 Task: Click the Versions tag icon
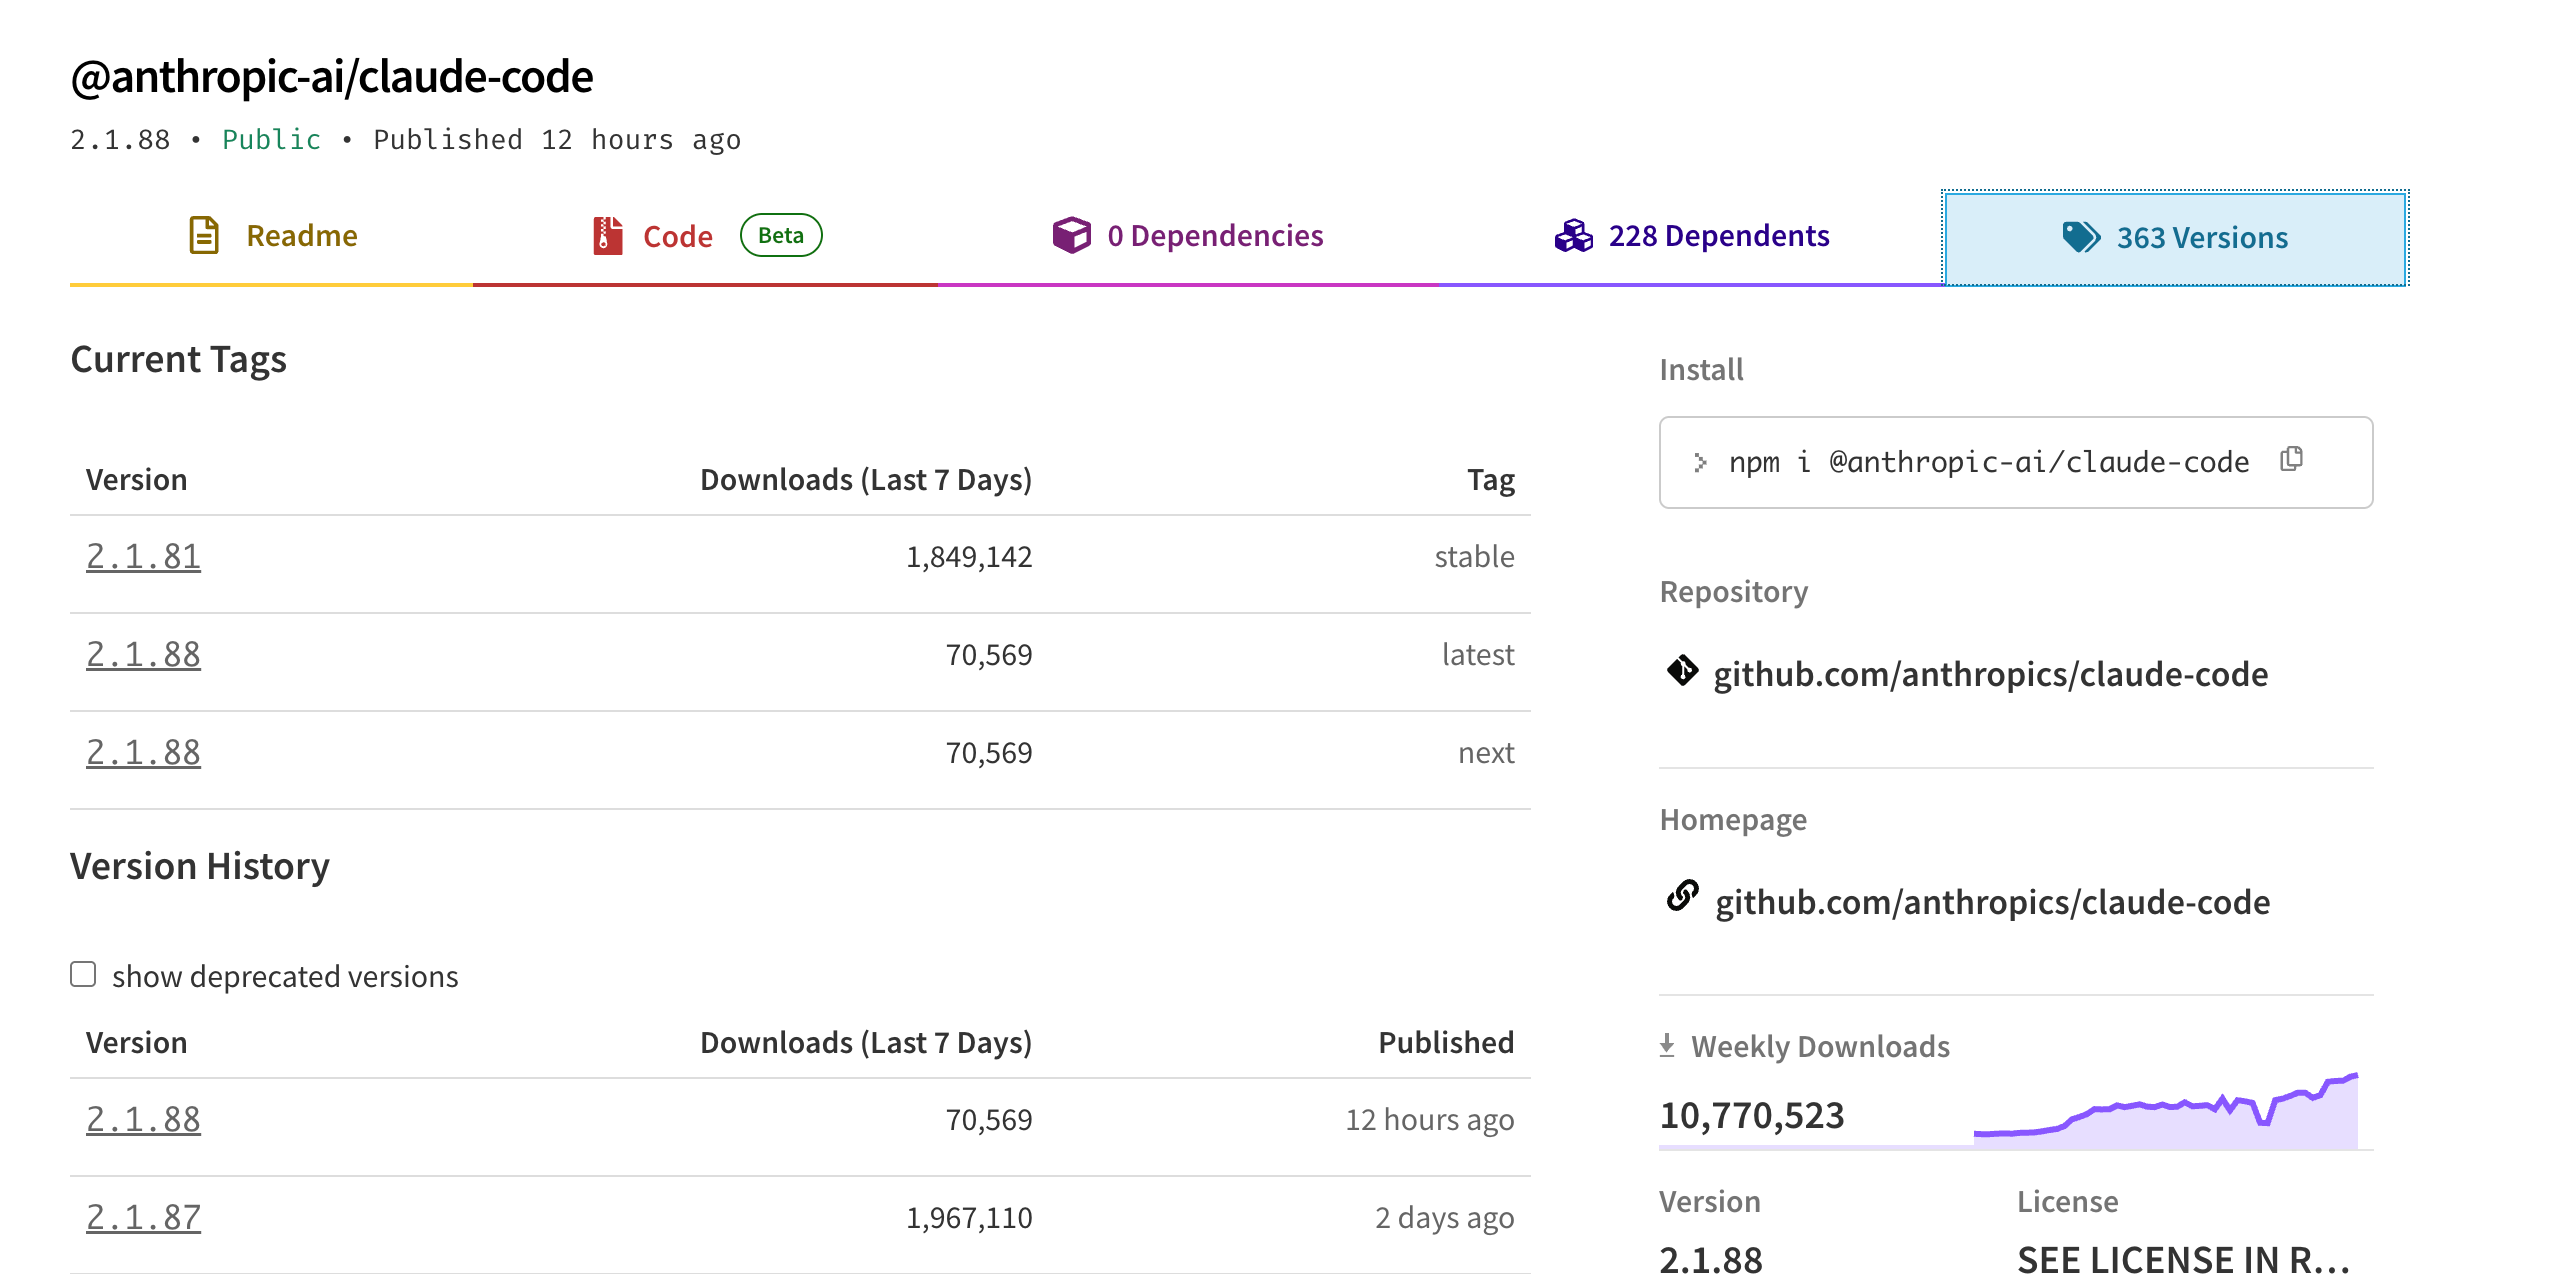pos(2081,238)
